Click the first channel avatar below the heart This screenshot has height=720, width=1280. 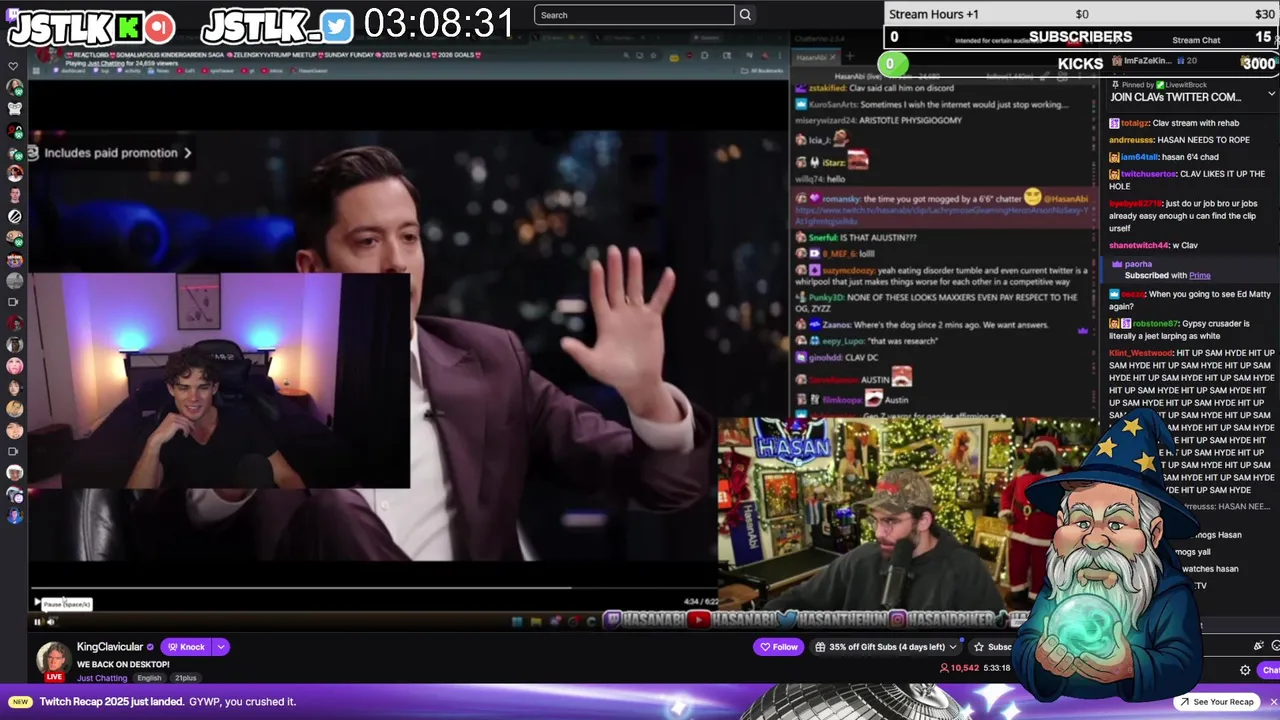point(14,88)
